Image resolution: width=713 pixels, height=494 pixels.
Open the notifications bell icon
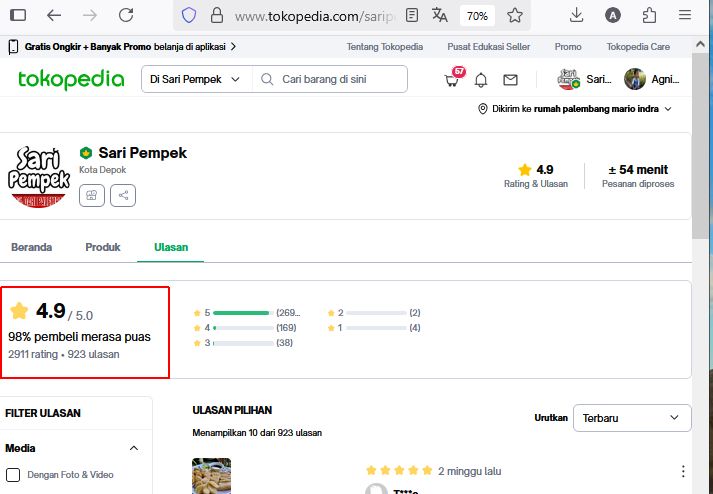click(x=481, y=80)
